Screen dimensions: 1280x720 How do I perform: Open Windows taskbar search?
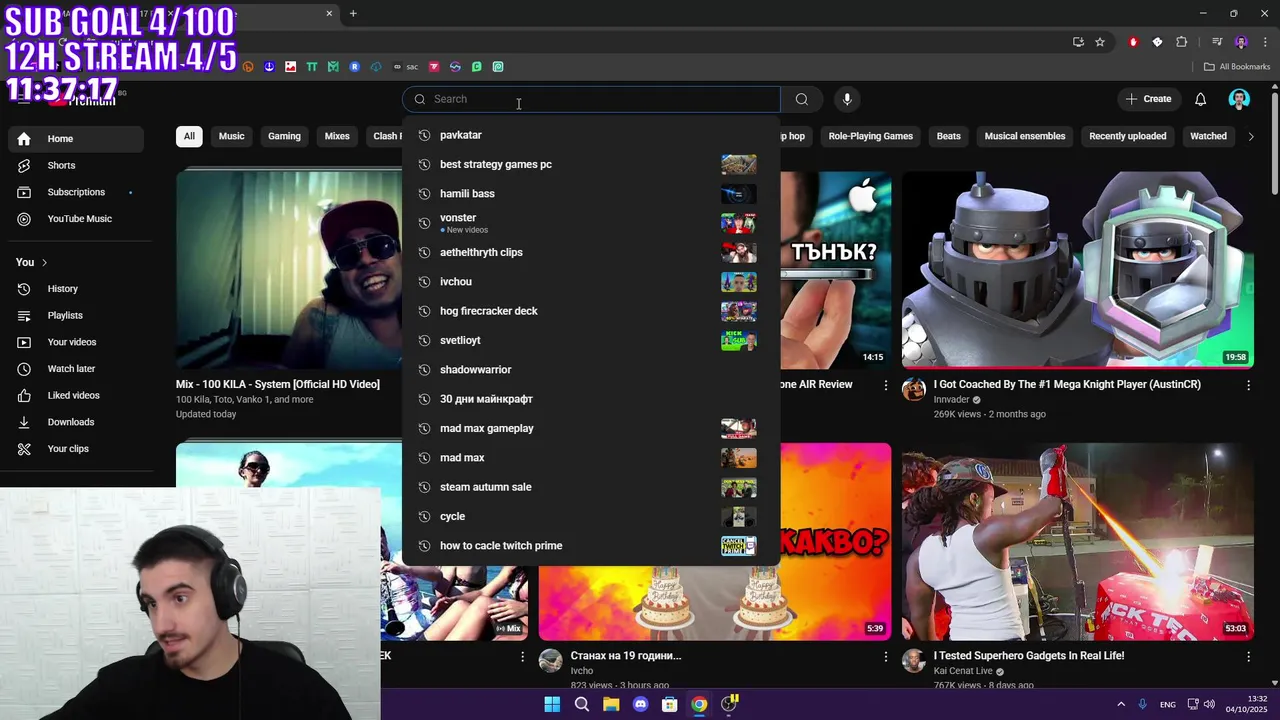point(581,704)
